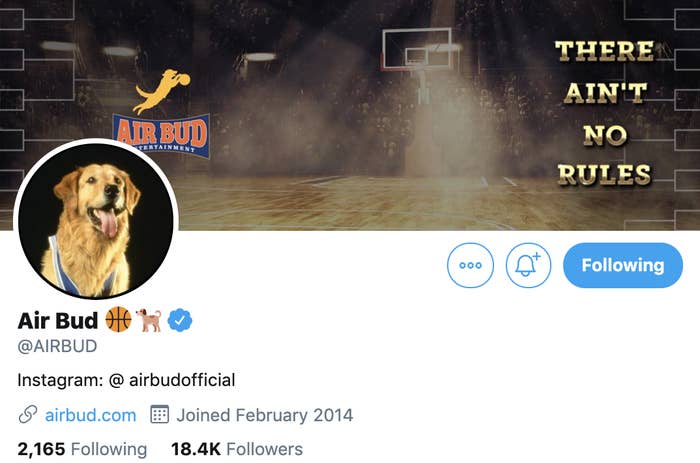
Task: Click the blue verified checkmark badge
Action: point(180,320)
